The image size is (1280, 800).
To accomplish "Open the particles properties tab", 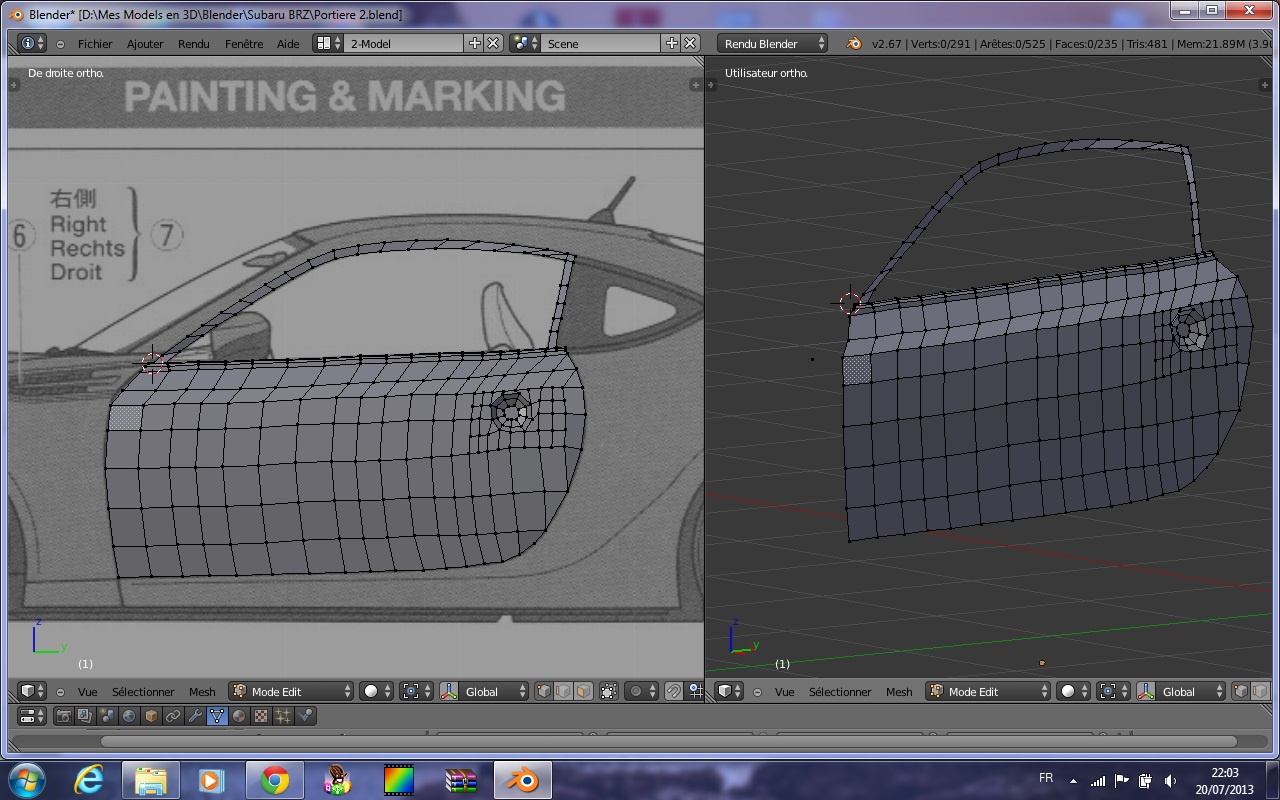I will tap(284, 716).
